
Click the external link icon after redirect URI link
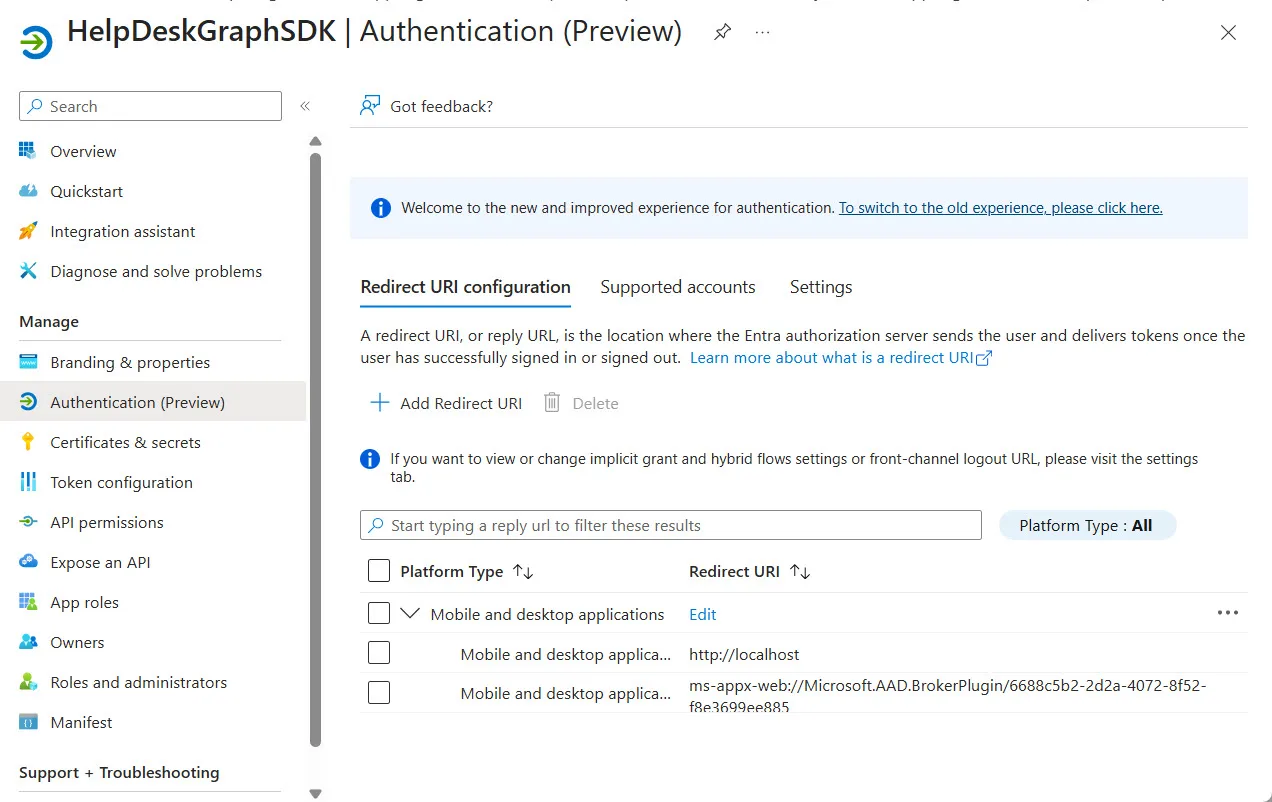[984, 358]
